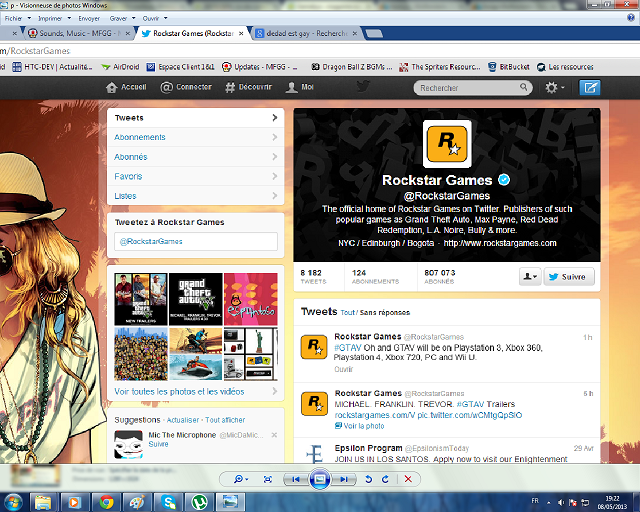Click Actualiser in Suggestions
This screenshot has height=512, width=640.
[182, 420]
